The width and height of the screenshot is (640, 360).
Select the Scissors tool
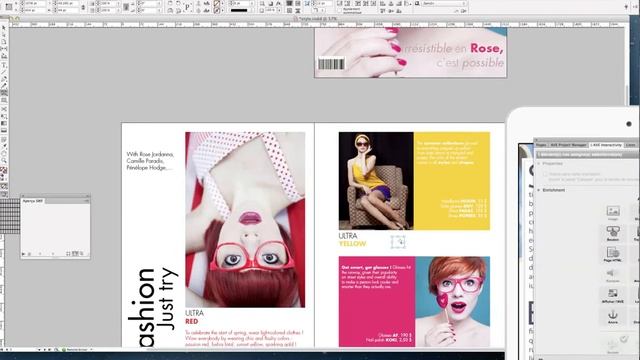[4, 109]
